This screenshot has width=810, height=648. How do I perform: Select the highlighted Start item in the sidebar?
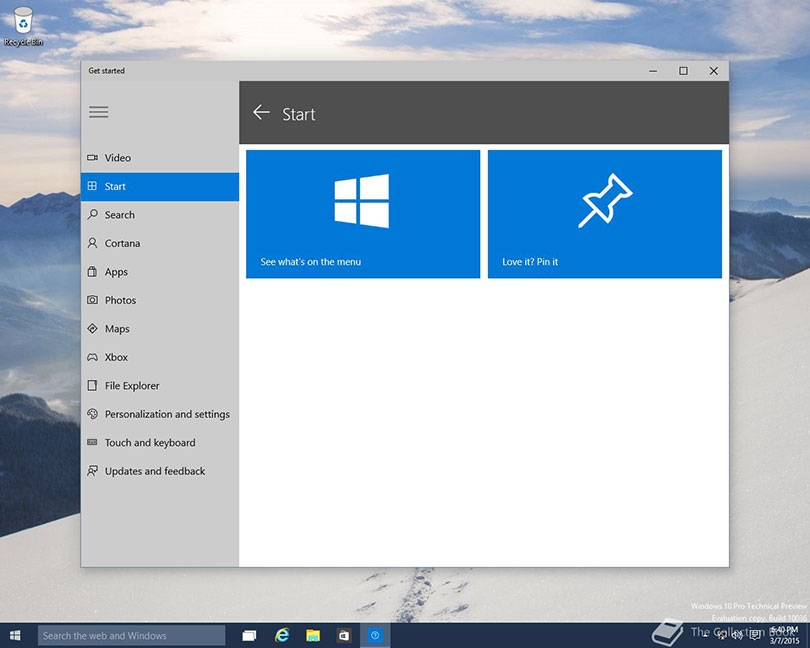coord(160,187)
